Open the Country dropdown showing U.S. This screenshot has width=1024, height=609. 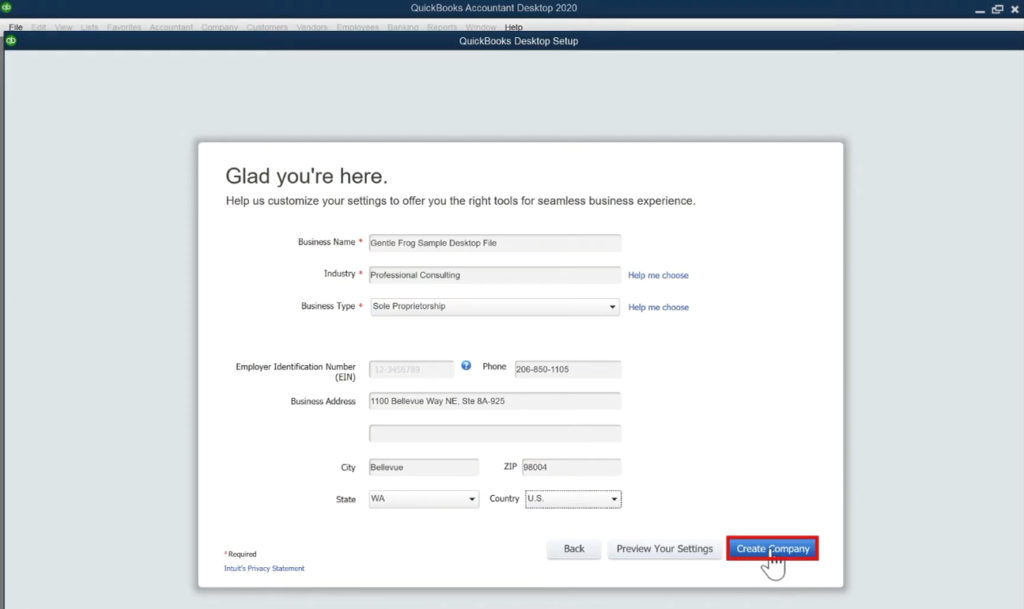tap(613, 499)
